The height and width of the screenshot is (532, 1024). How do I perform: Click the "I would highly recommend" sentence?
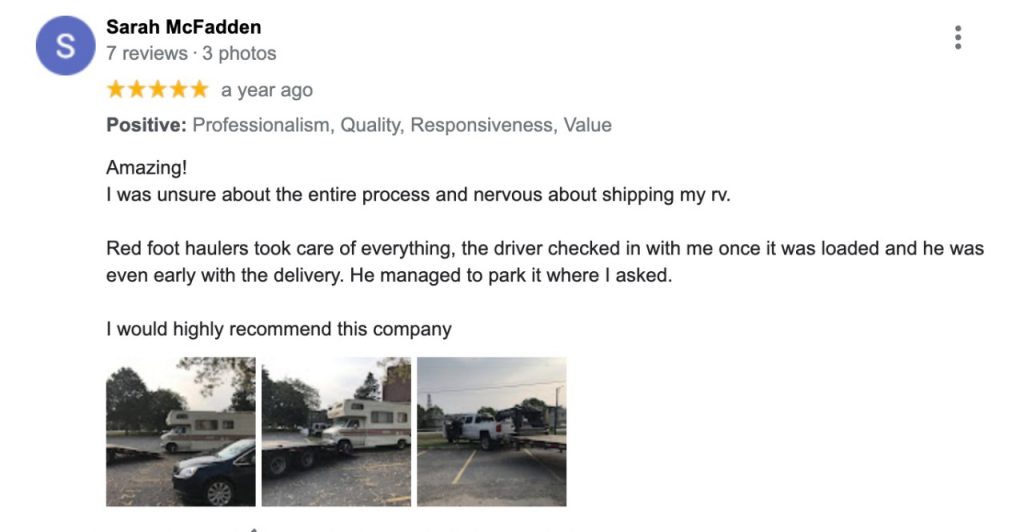pyautogui.click(x=279, y=328)
